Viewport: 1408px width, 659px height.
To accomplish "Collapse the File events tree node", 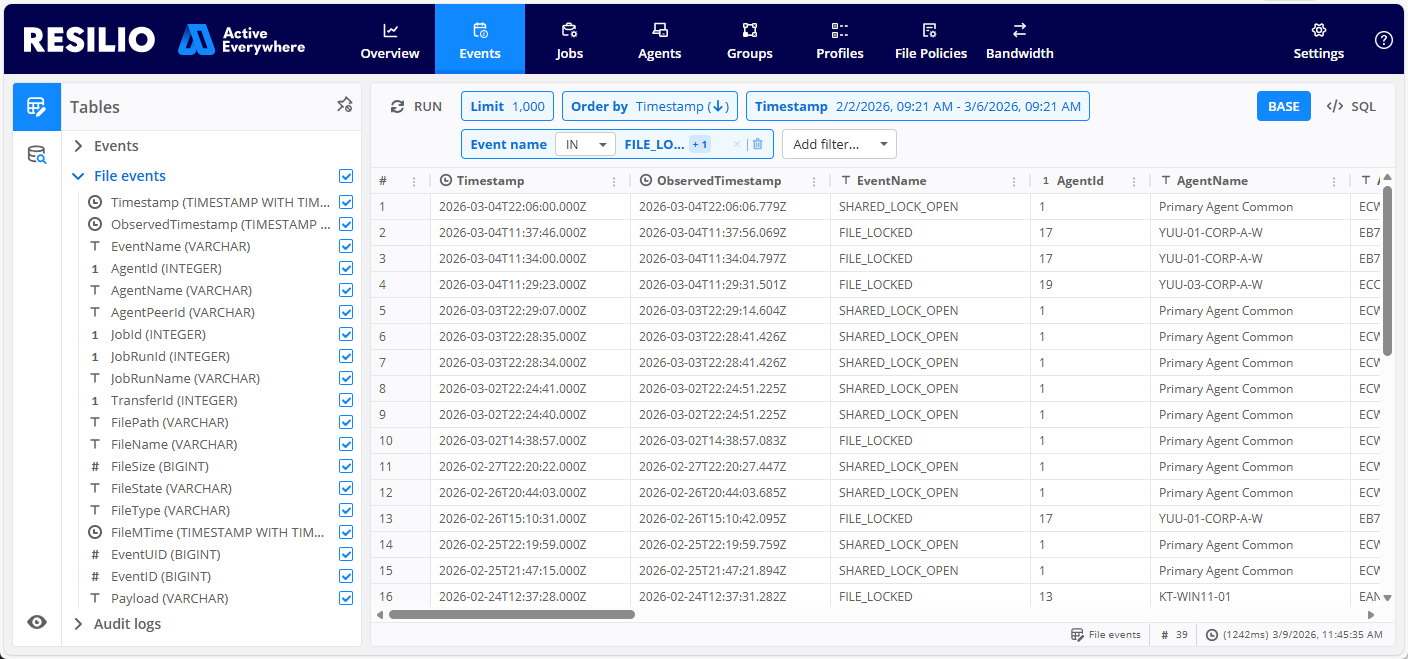I will (79, 176).
